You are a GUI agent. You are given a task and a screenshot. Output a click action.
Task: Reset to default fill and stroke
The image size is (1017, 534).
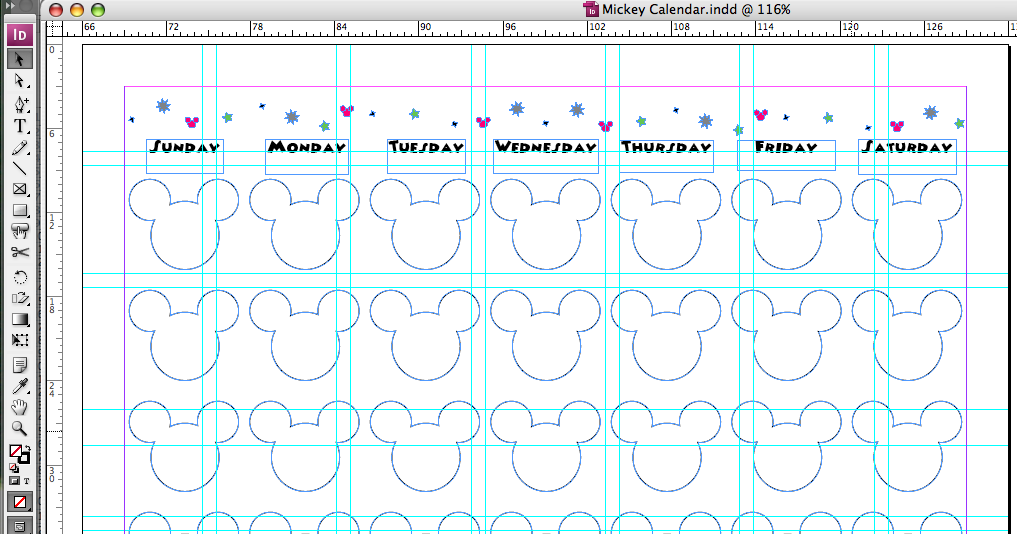[x=12, y=467]
